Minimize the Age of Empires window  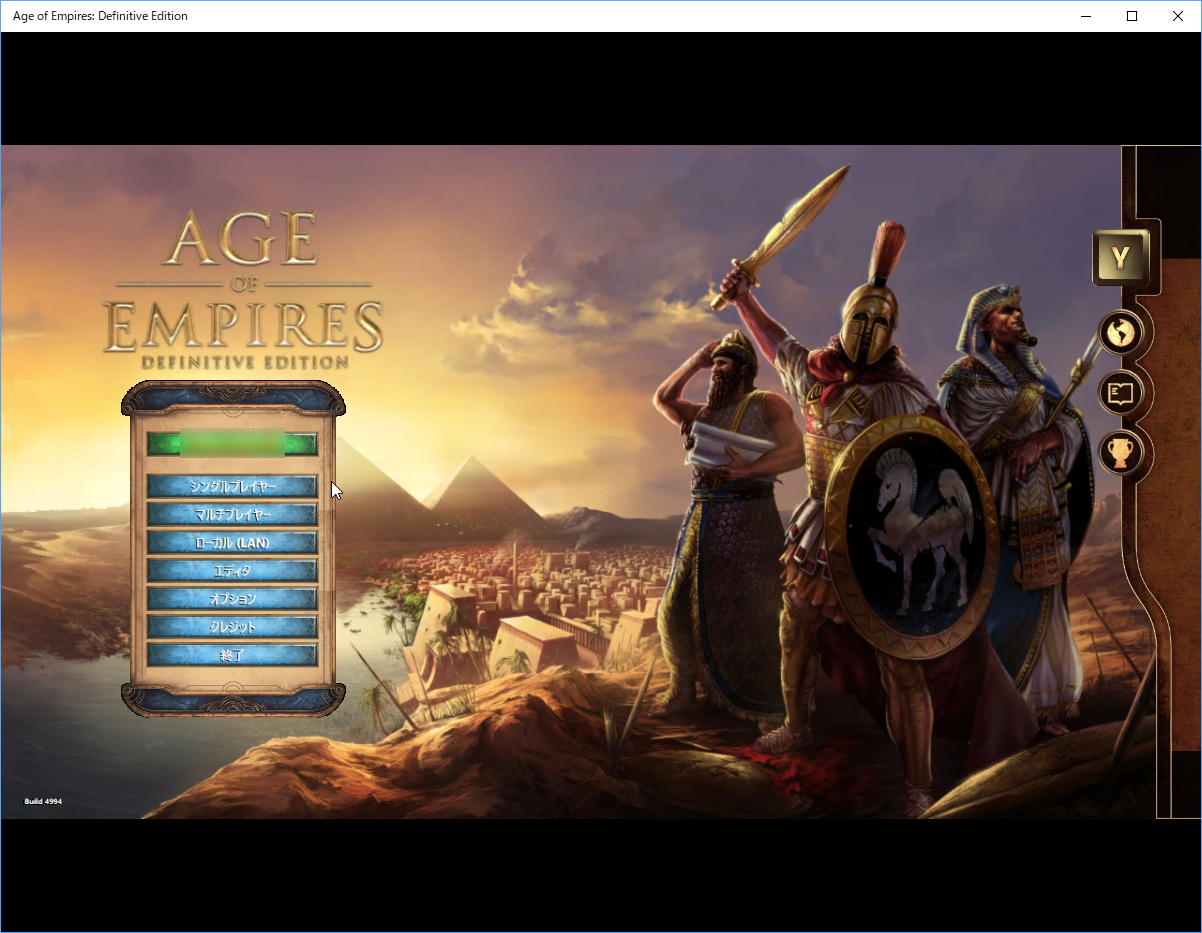click(1085, 15)
